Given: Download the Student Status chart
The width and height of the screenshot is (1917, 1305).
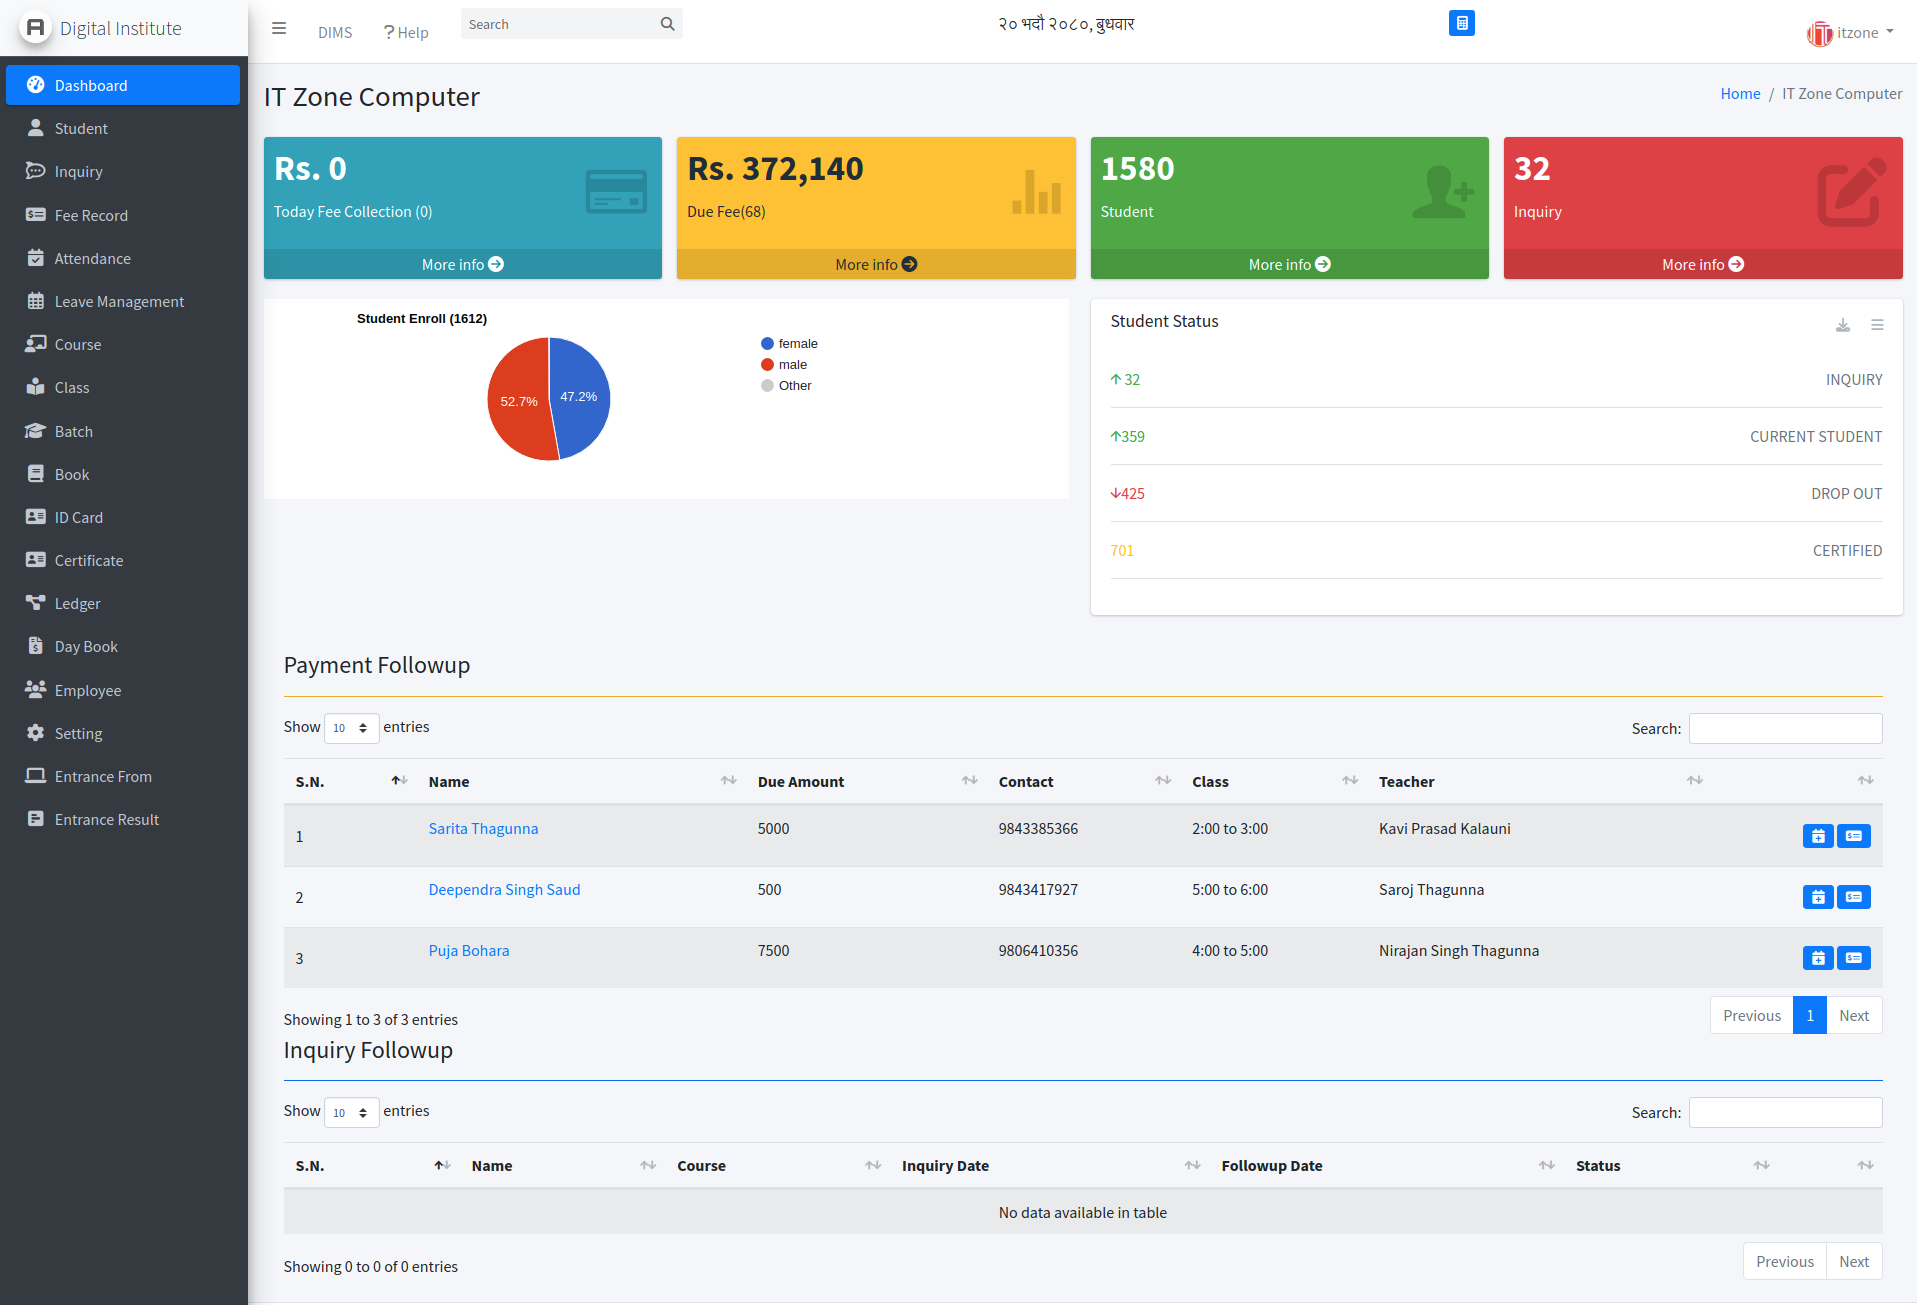Looking at the screenshot, I should (x=1843, y=325).
